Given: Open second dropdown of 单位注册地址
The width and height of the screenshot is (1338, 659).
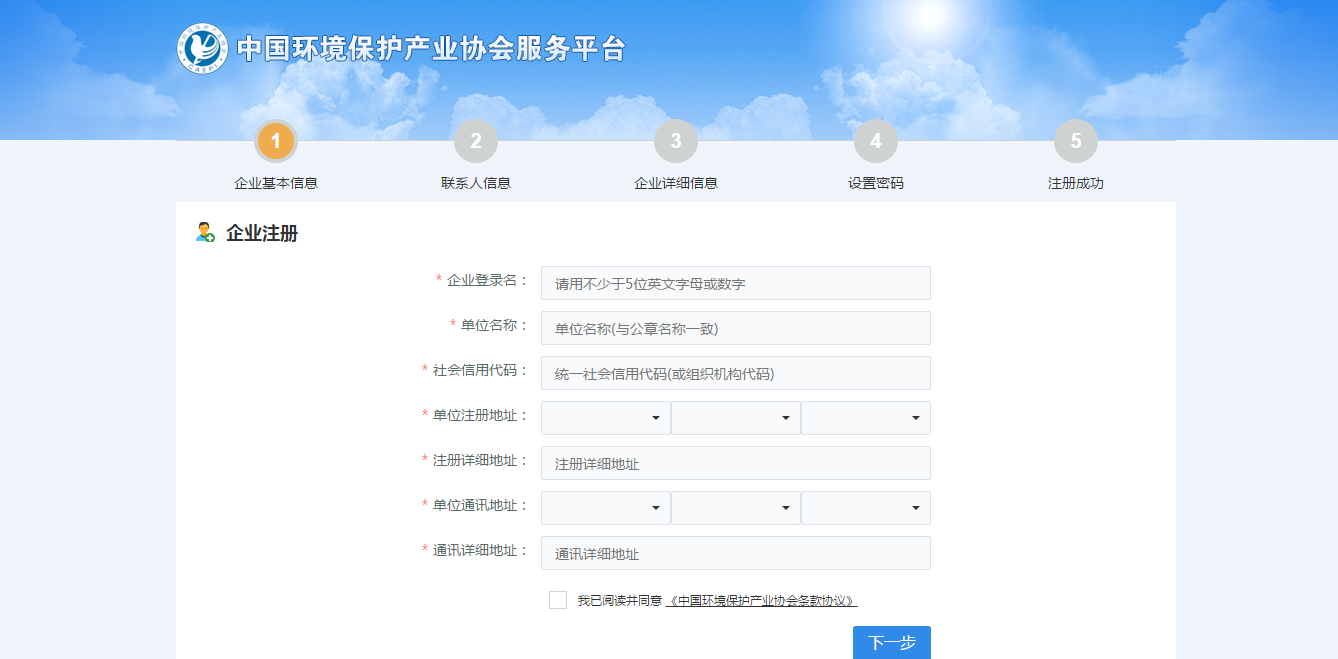Looking at the screenshot, I should coord(736,418).
